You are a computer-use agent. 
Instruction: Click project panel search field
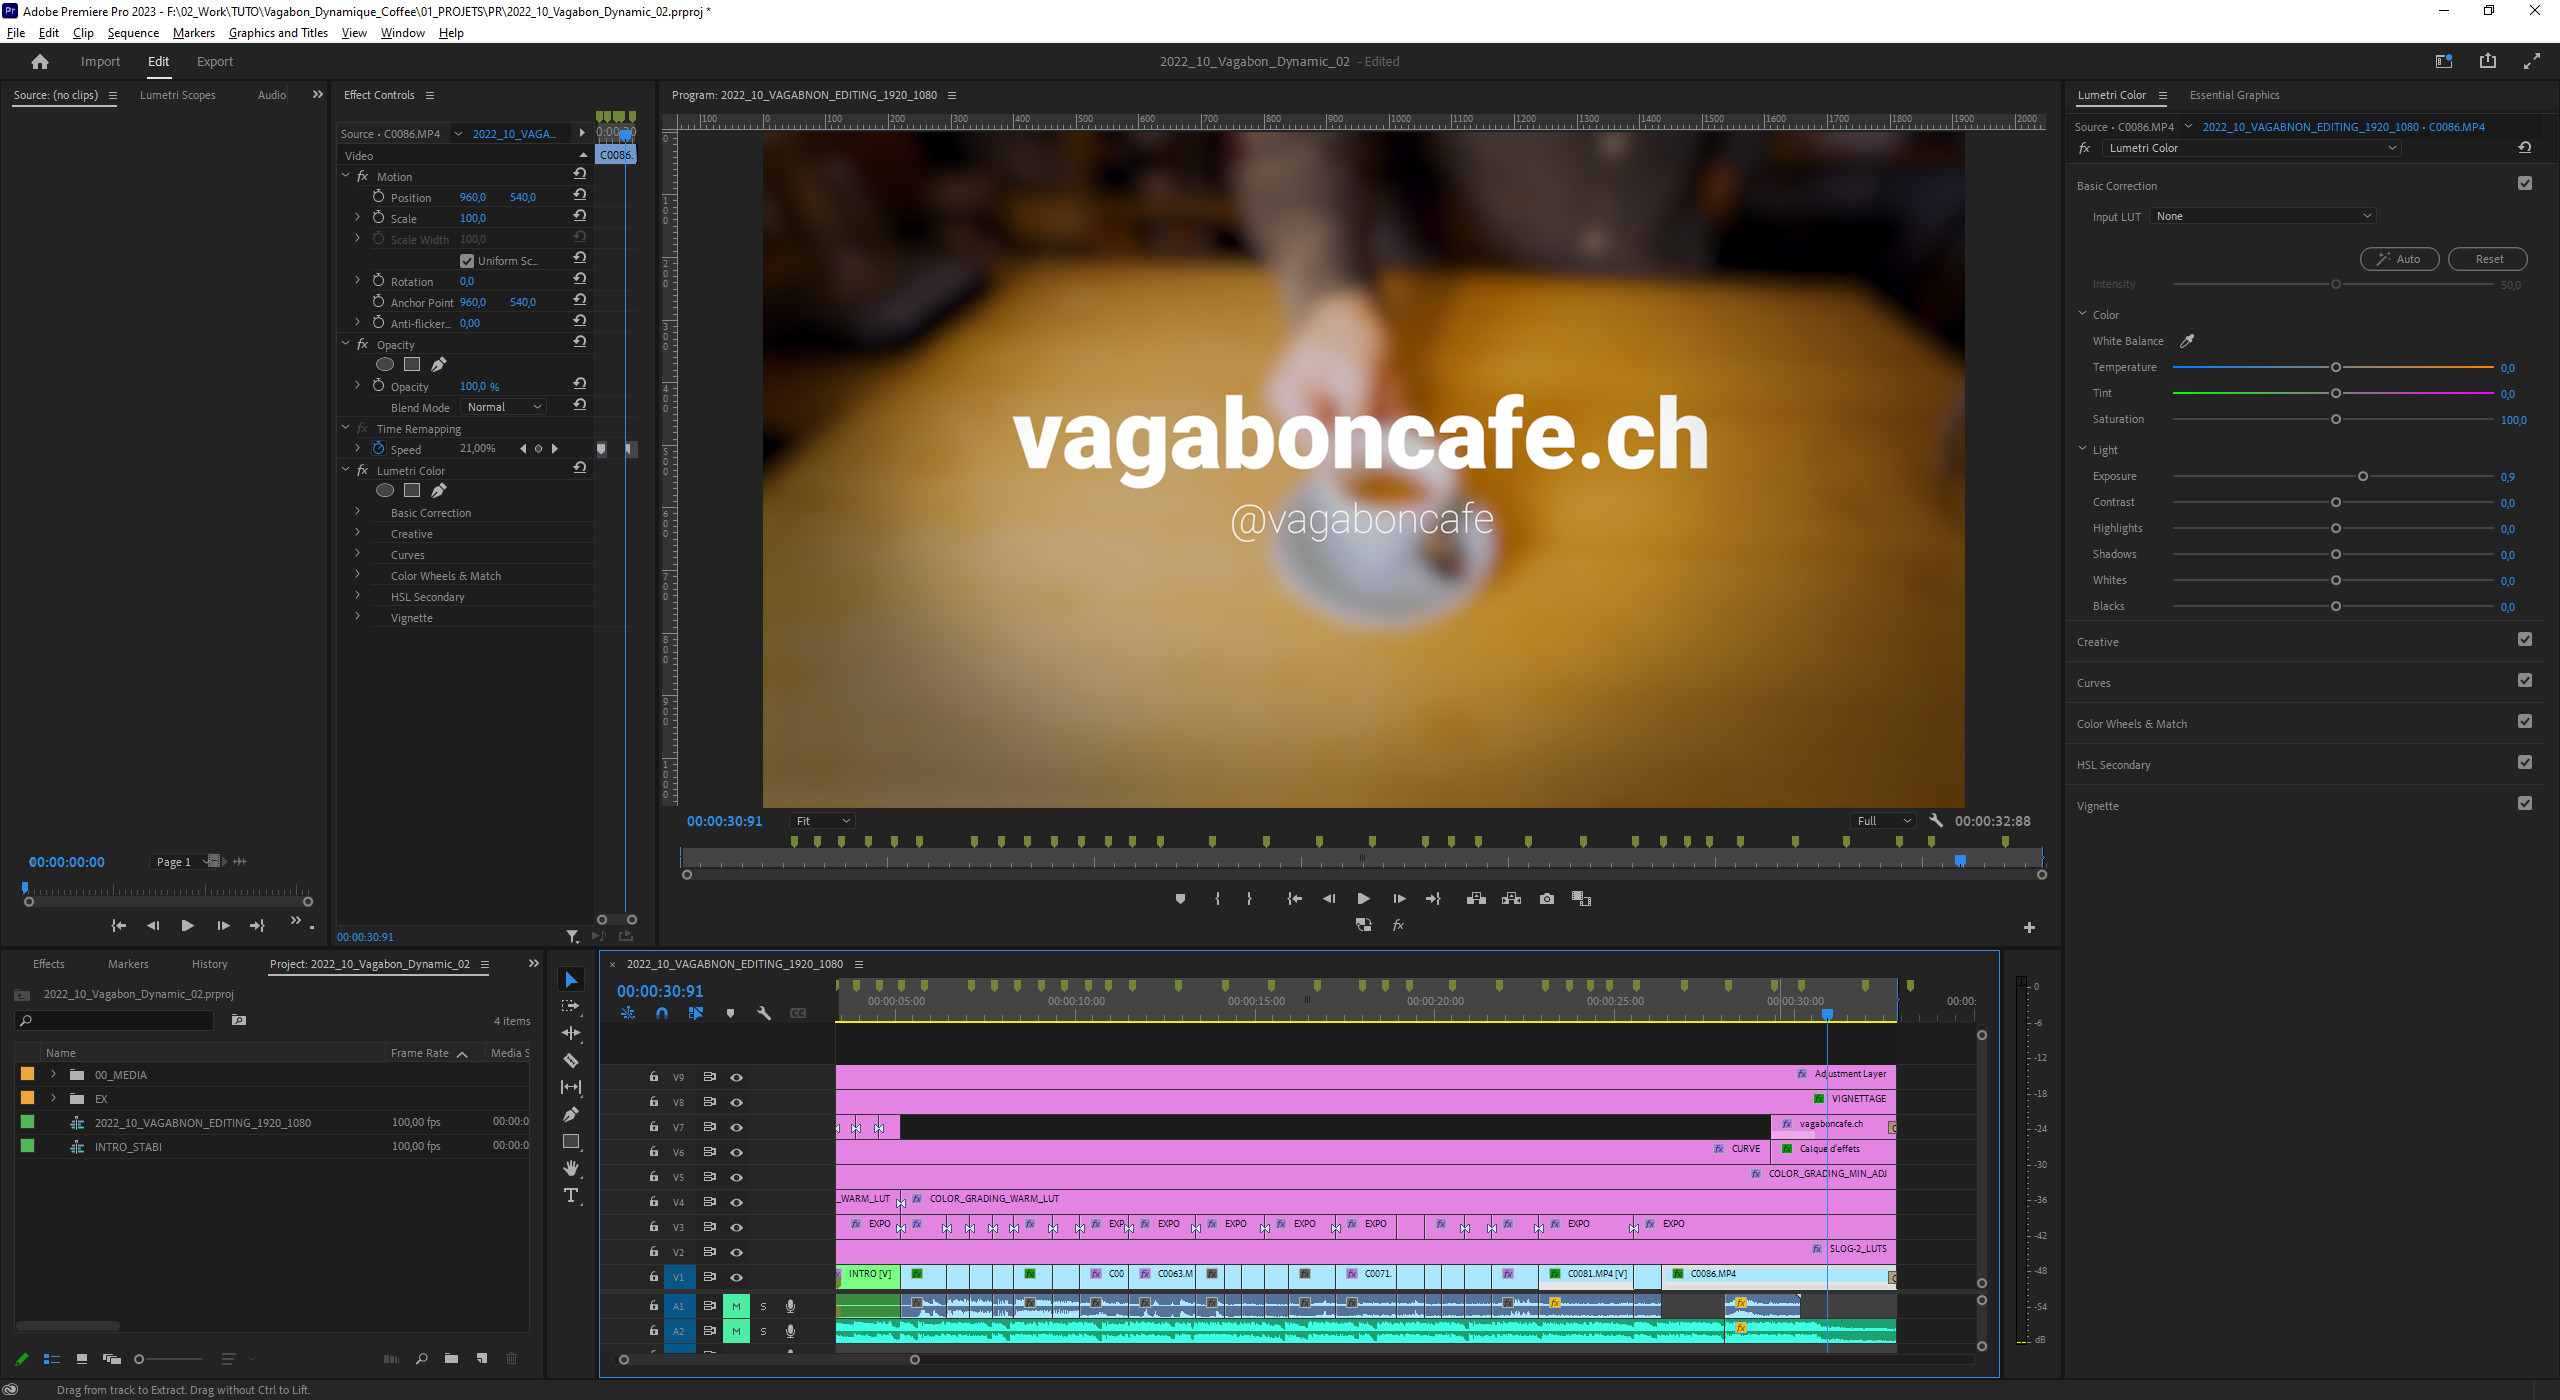(x=115, y=1020)
